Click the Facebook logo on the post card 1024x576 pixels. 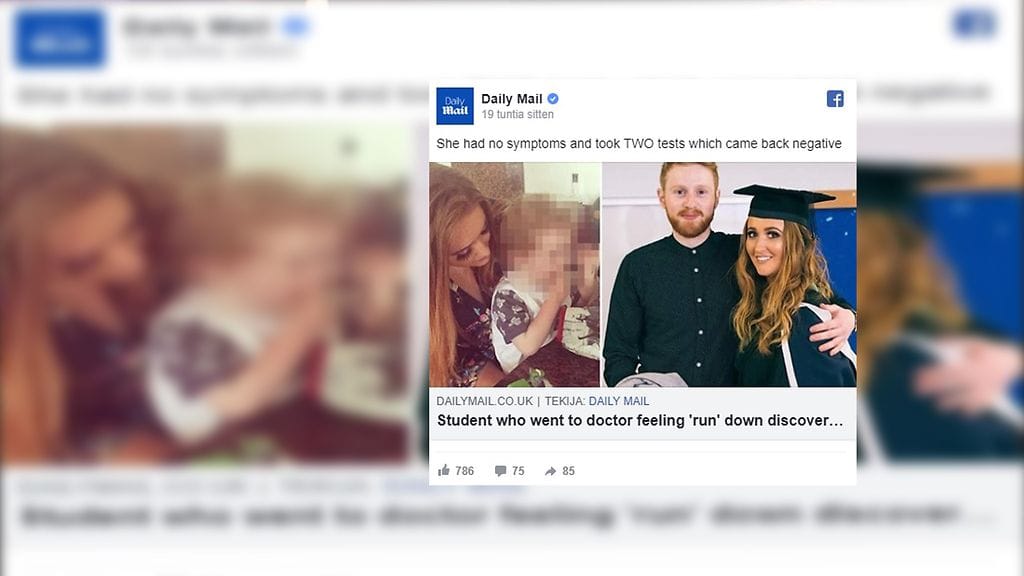tap(835, 99)
